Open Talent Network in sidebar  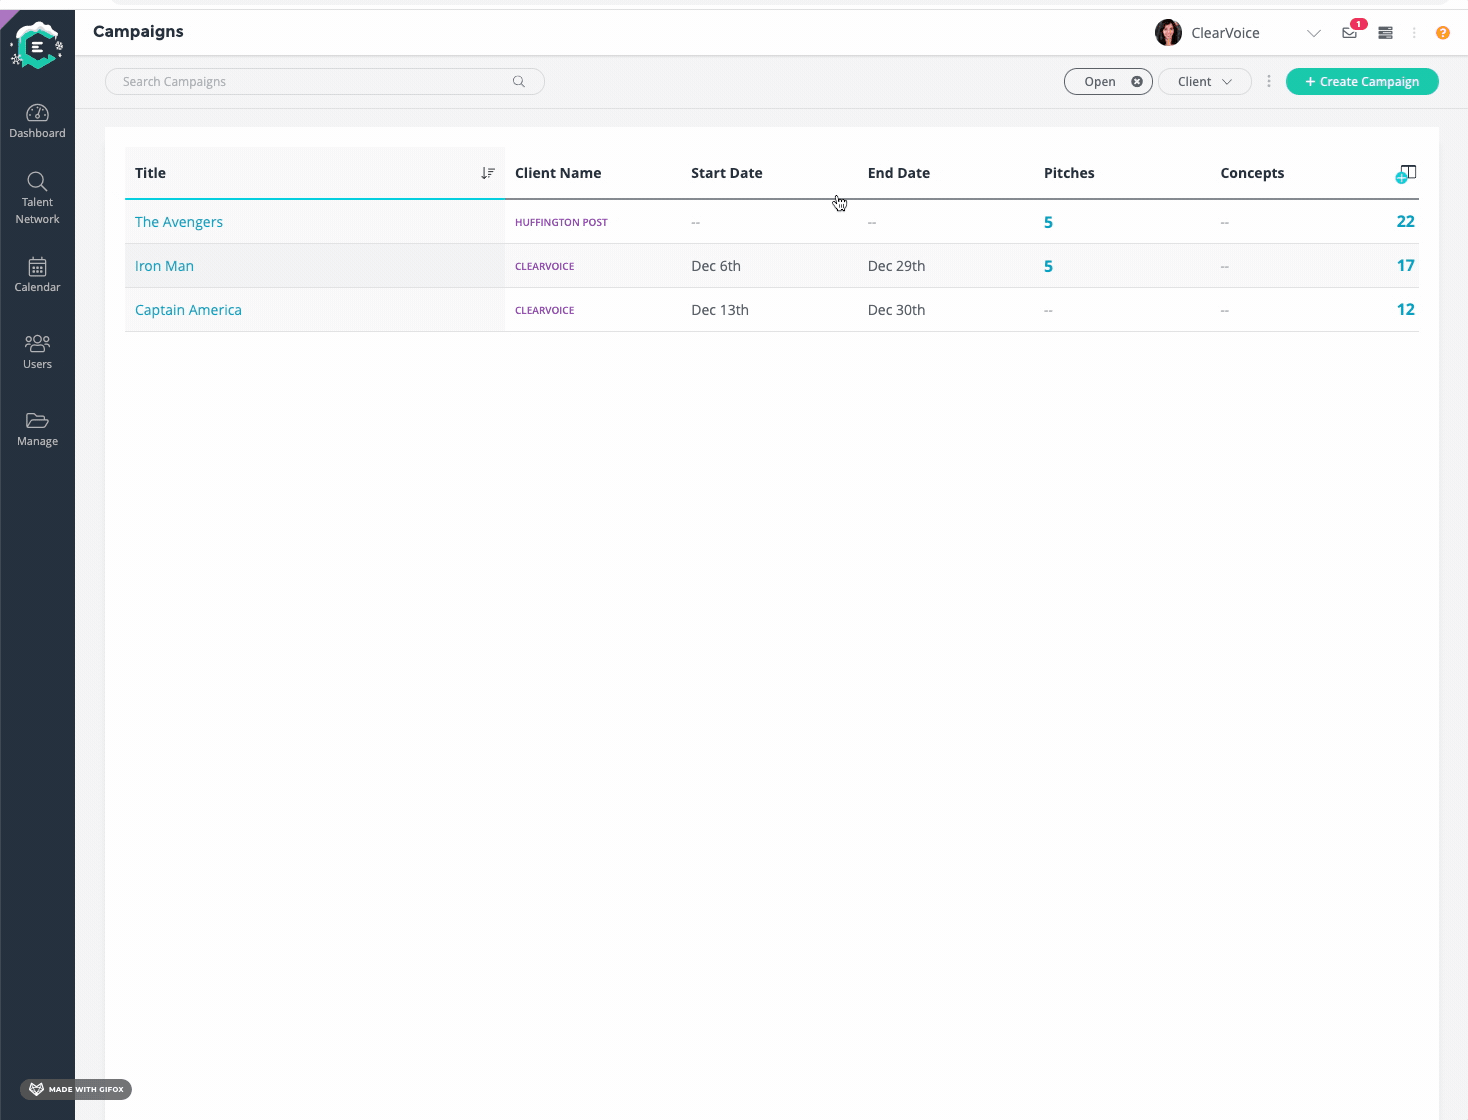coord(37,198)
